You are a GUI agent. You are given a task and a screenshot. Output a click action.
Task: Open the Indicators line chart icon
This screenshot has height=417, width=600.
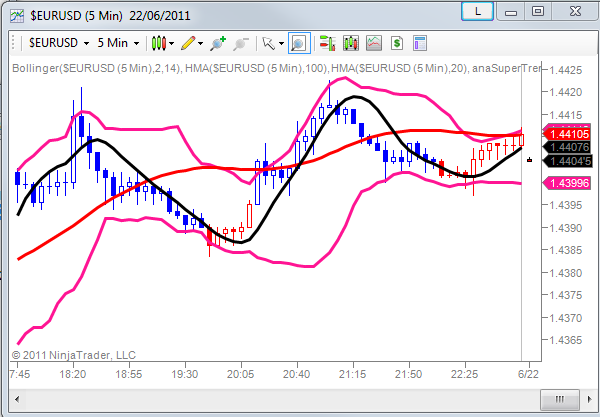click(374, 43)
